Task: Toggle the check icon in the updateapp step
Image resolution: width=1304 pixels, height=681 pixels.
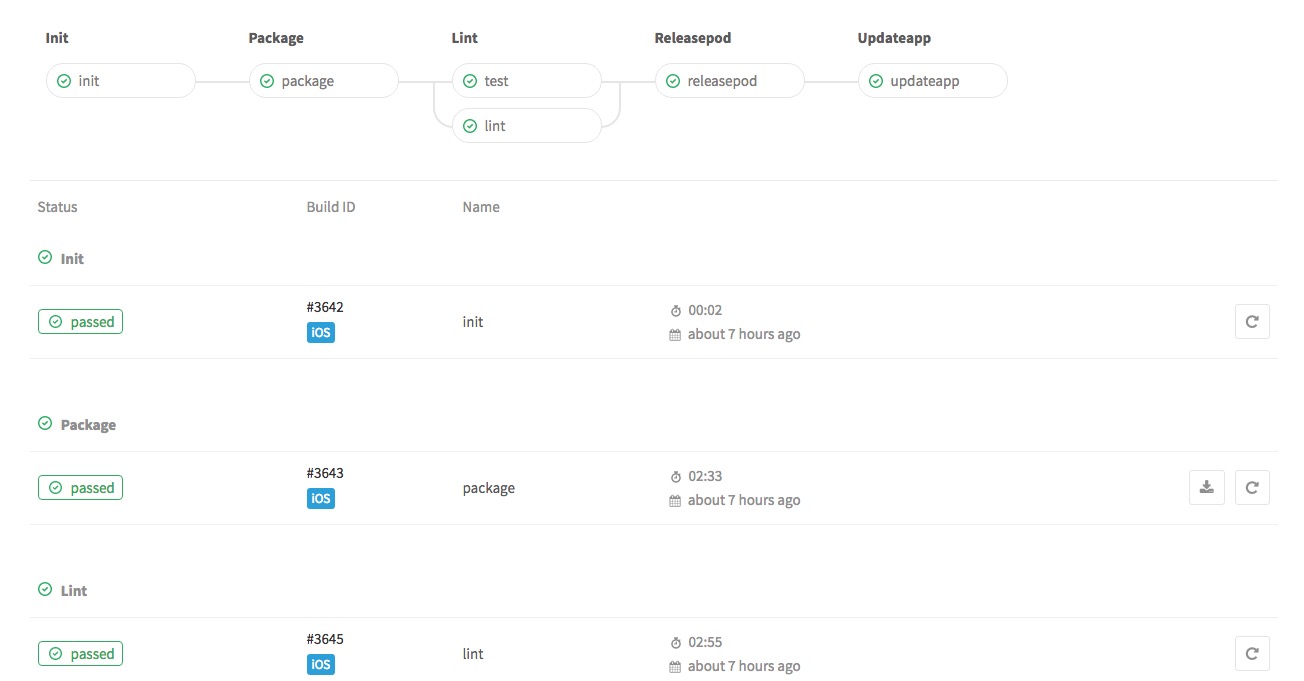Action: [875, 81]
